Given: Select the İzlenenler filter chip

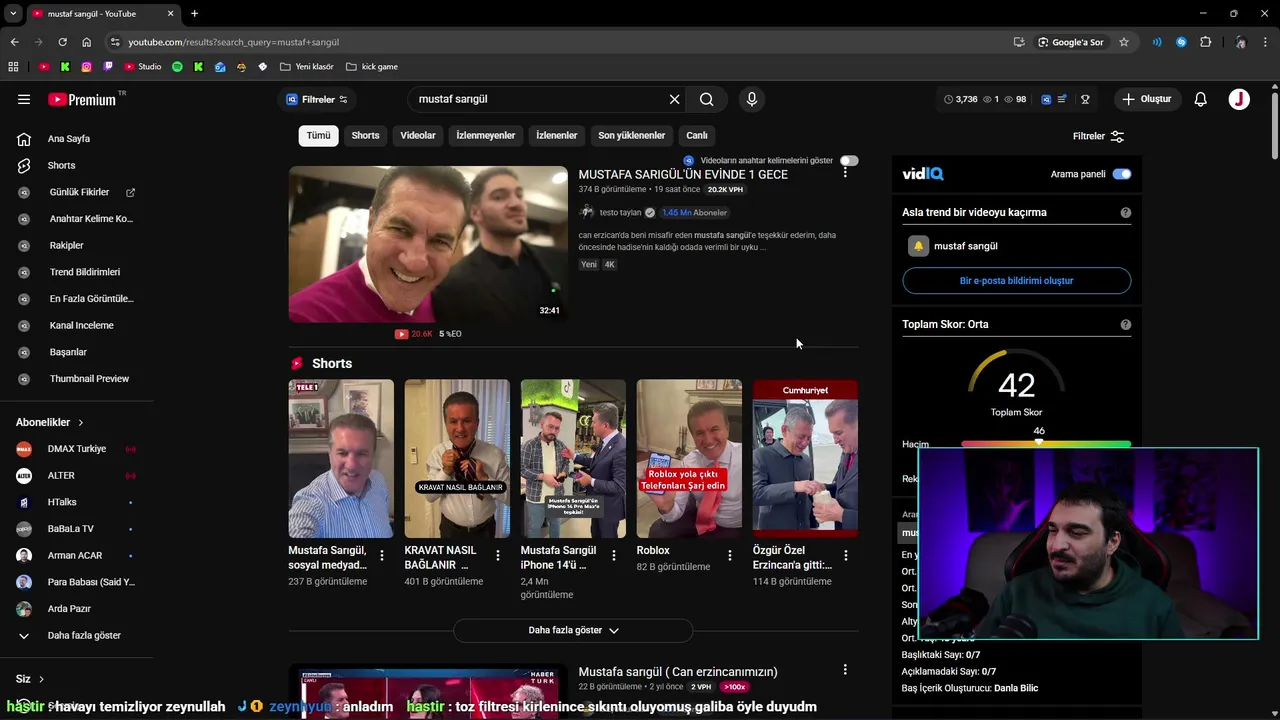Looking at the screenshot, I should coord(557,135).
